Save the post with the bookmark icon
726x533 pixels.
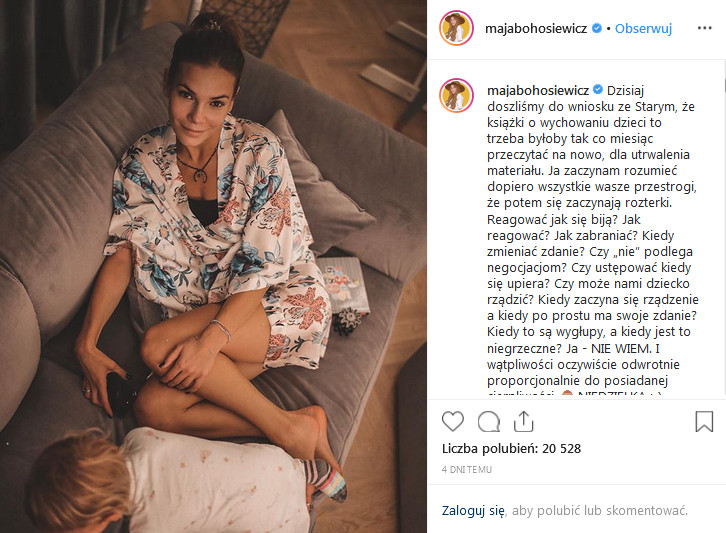point(704,421)
